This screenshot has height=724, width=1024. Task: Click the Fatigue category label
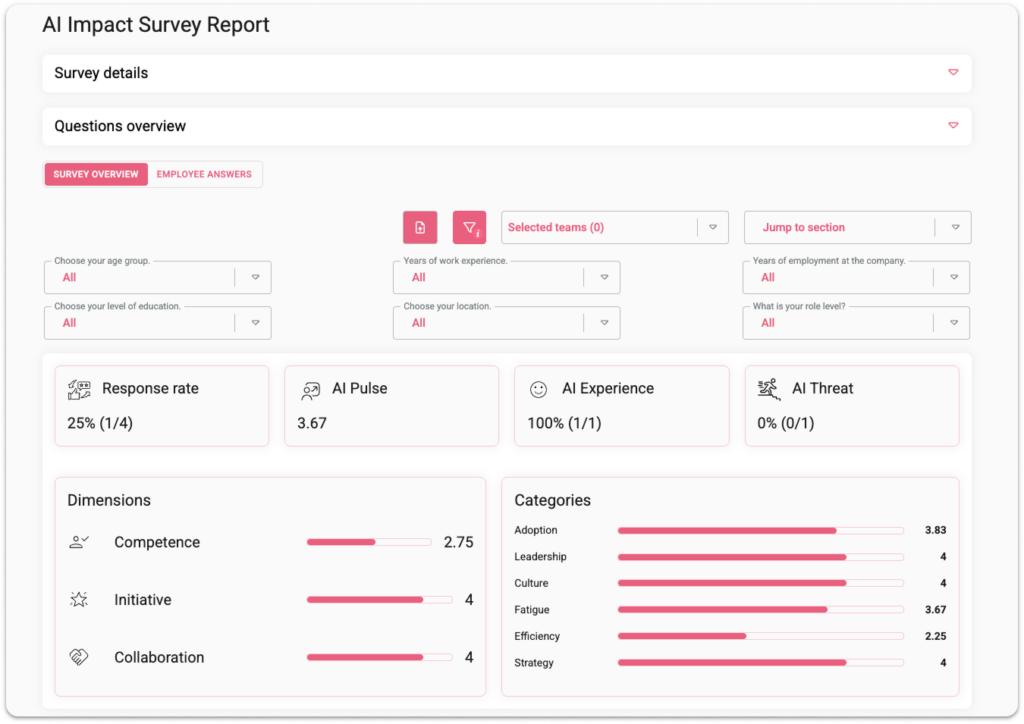[x=532, y=610]
